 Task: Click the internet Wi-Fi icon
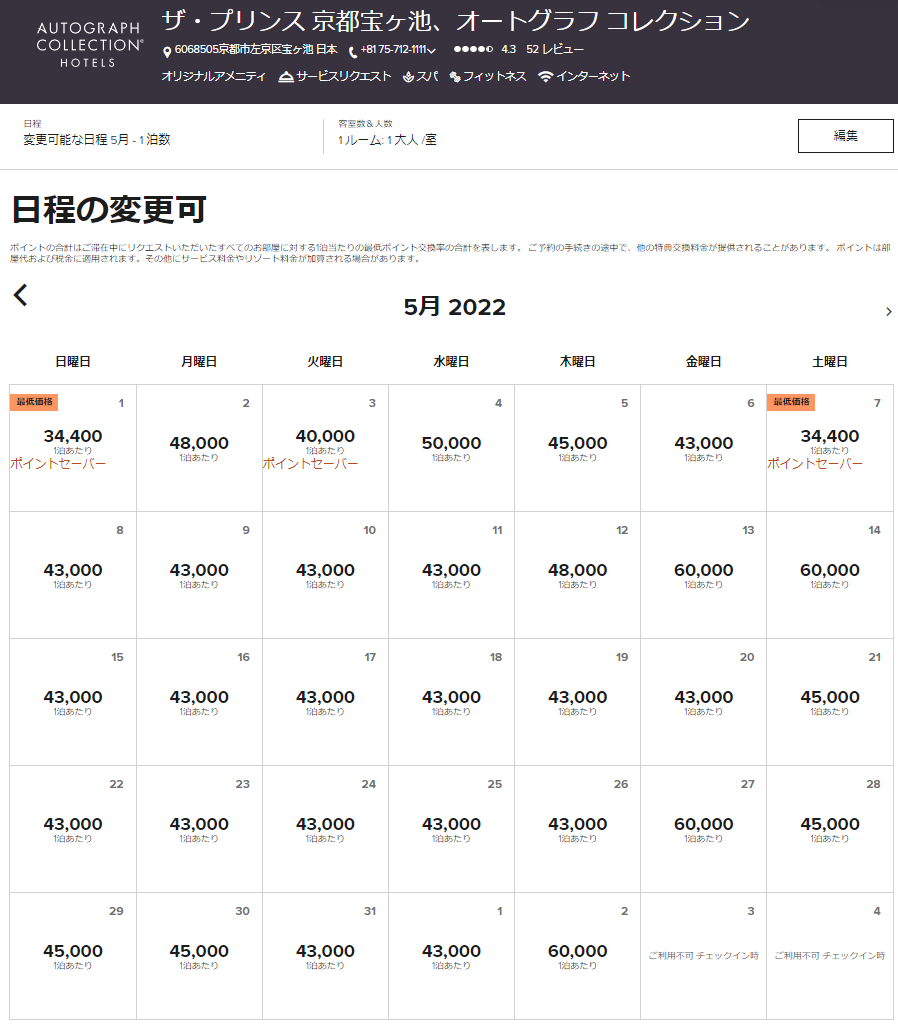(x=545, y=77)
